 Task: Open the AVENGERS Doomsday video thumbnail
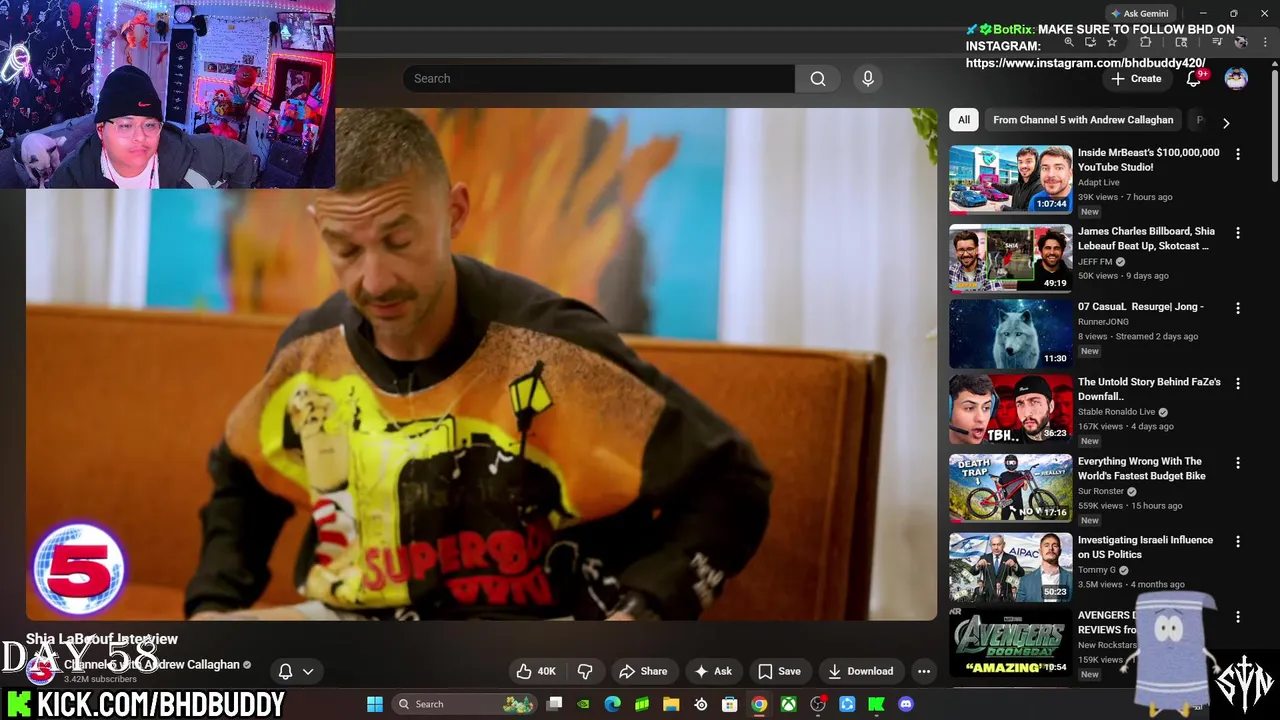pyautogui.click(x=1010, y=641)
